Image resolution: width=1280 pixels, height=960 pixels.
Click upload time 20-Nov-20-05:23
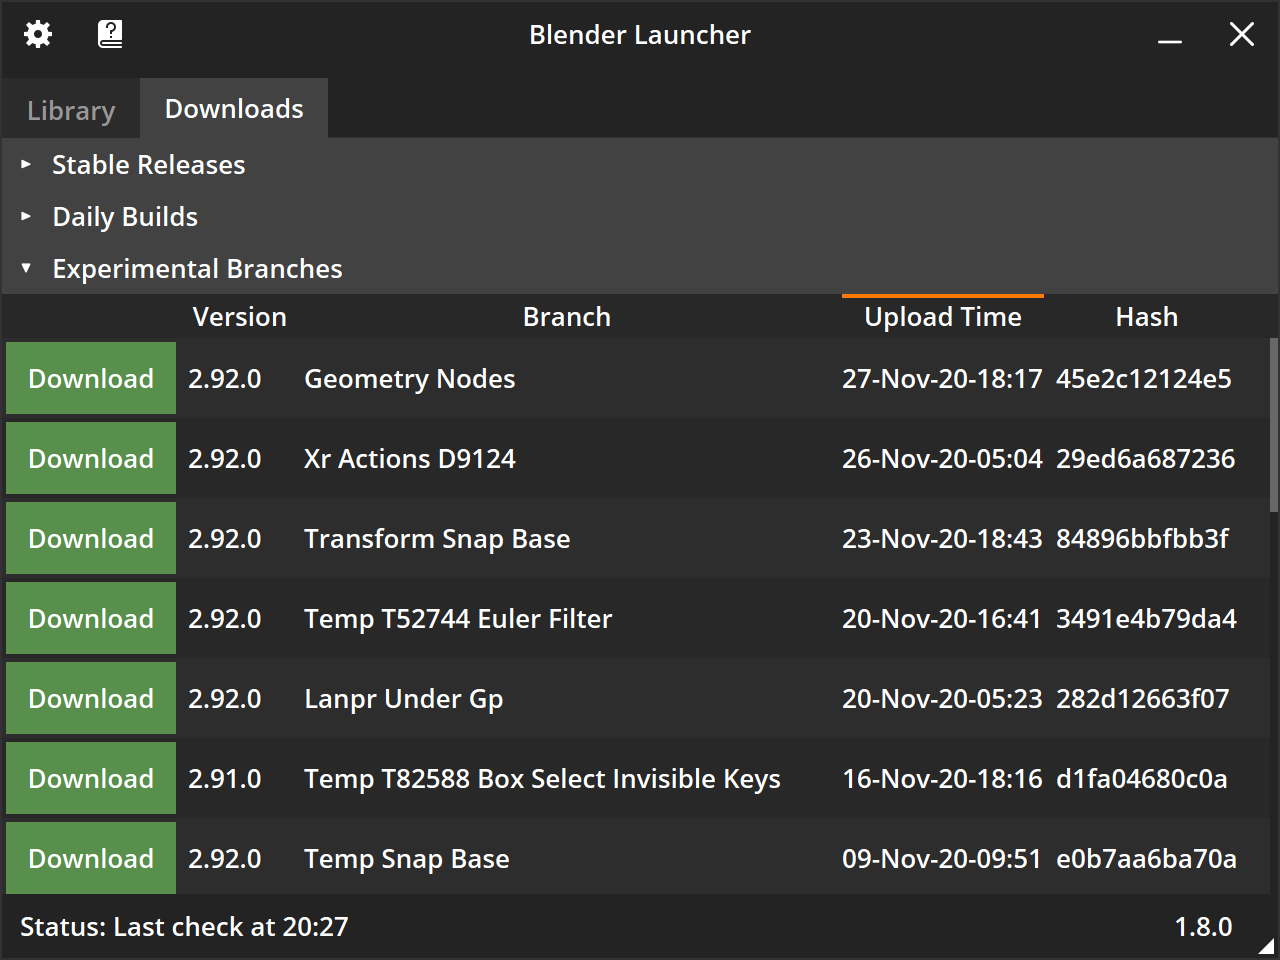[942, 699]
